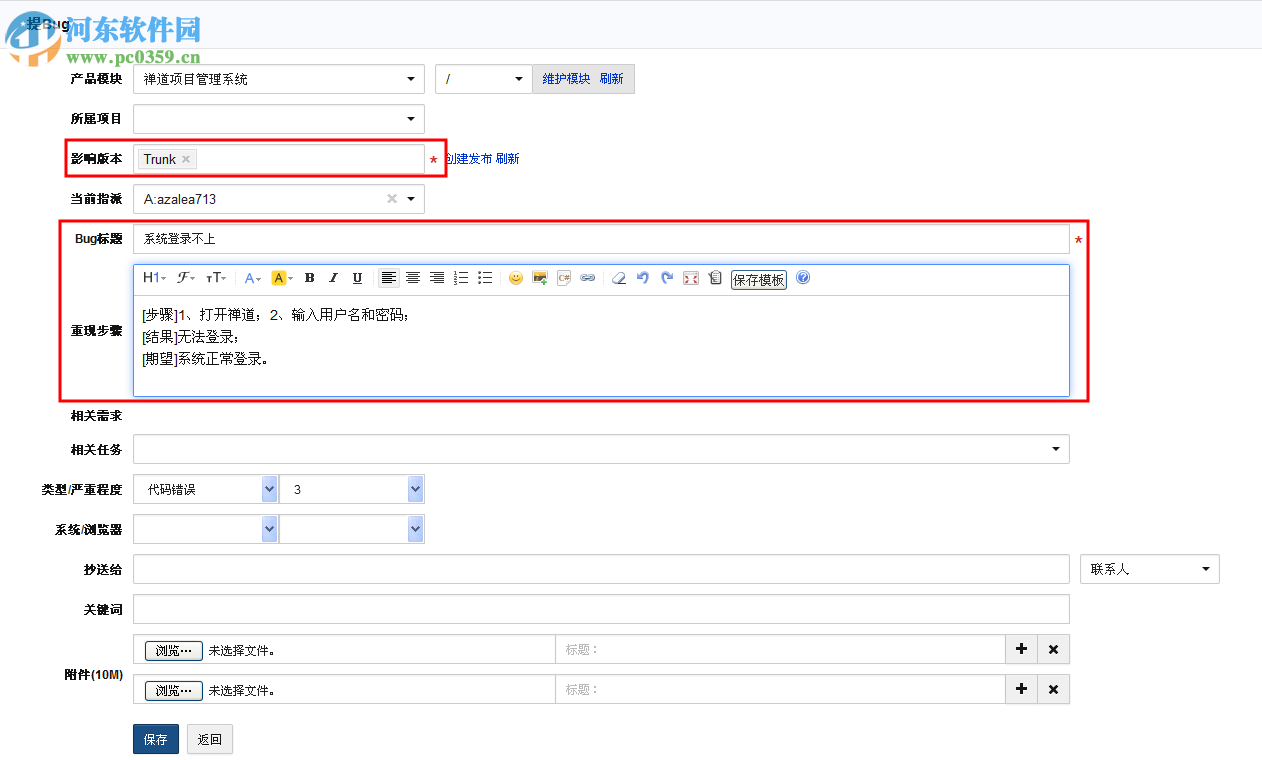Insert an image into the editor
The image size is (1262, 760).
pos(540,278)
